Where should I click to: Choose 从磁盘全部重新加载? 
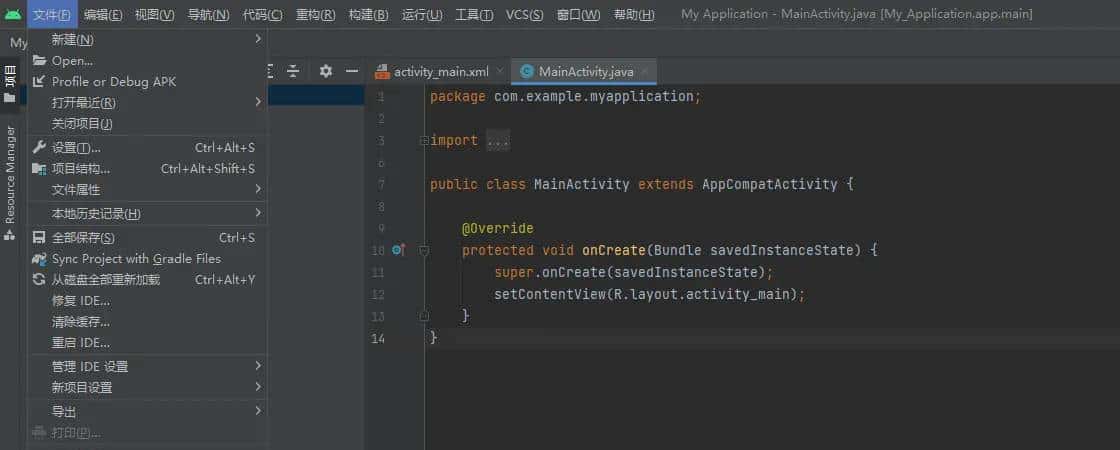pyautogui.click(x=147, y=279)
